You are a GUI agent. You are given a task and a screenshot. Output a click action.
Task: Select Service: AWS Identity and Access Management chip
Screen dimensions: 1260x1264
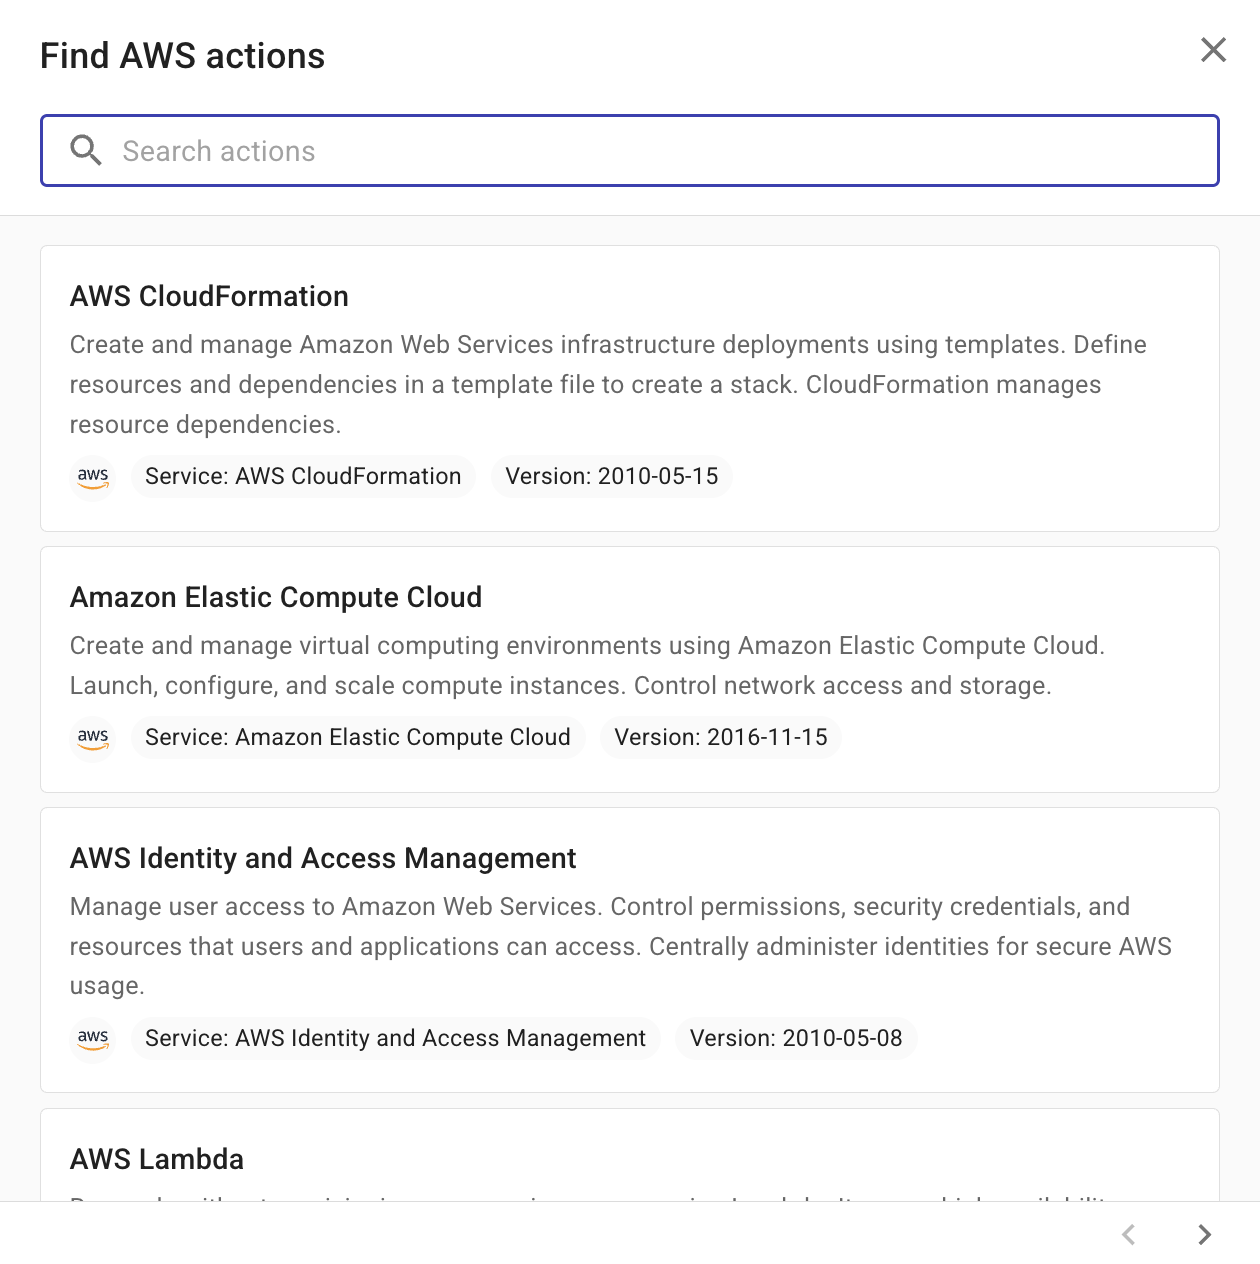(396, 1038)
